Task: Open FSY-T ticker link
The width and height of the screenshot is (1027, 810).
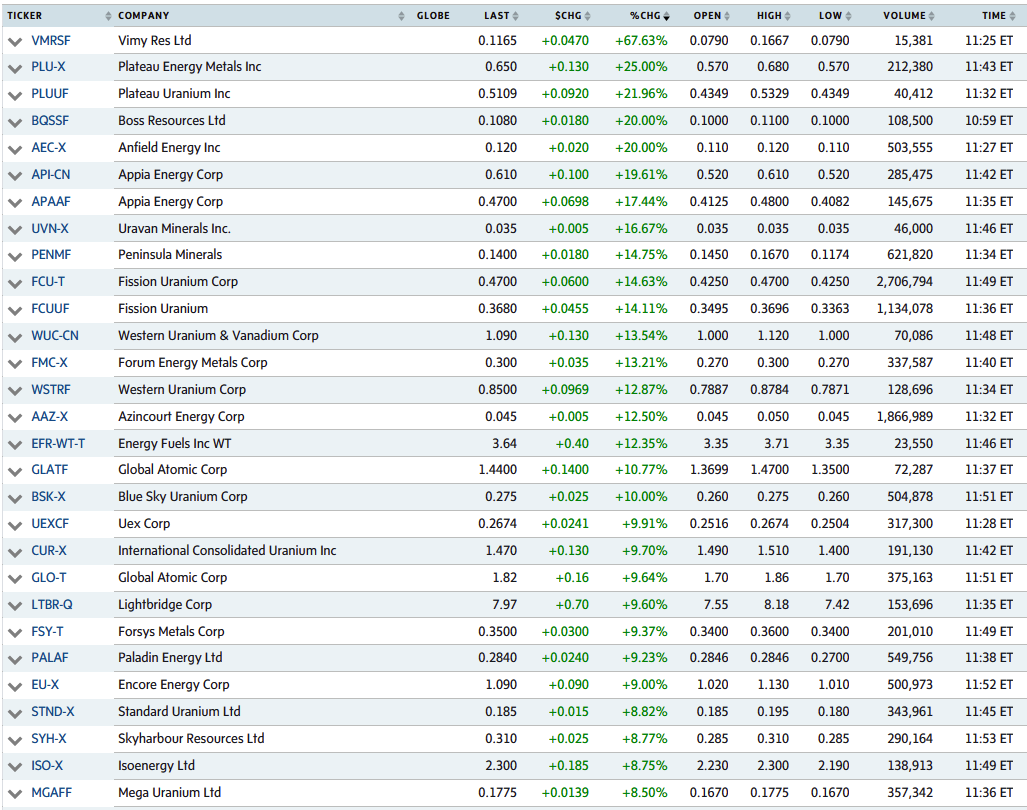Action: pos(47,632)
